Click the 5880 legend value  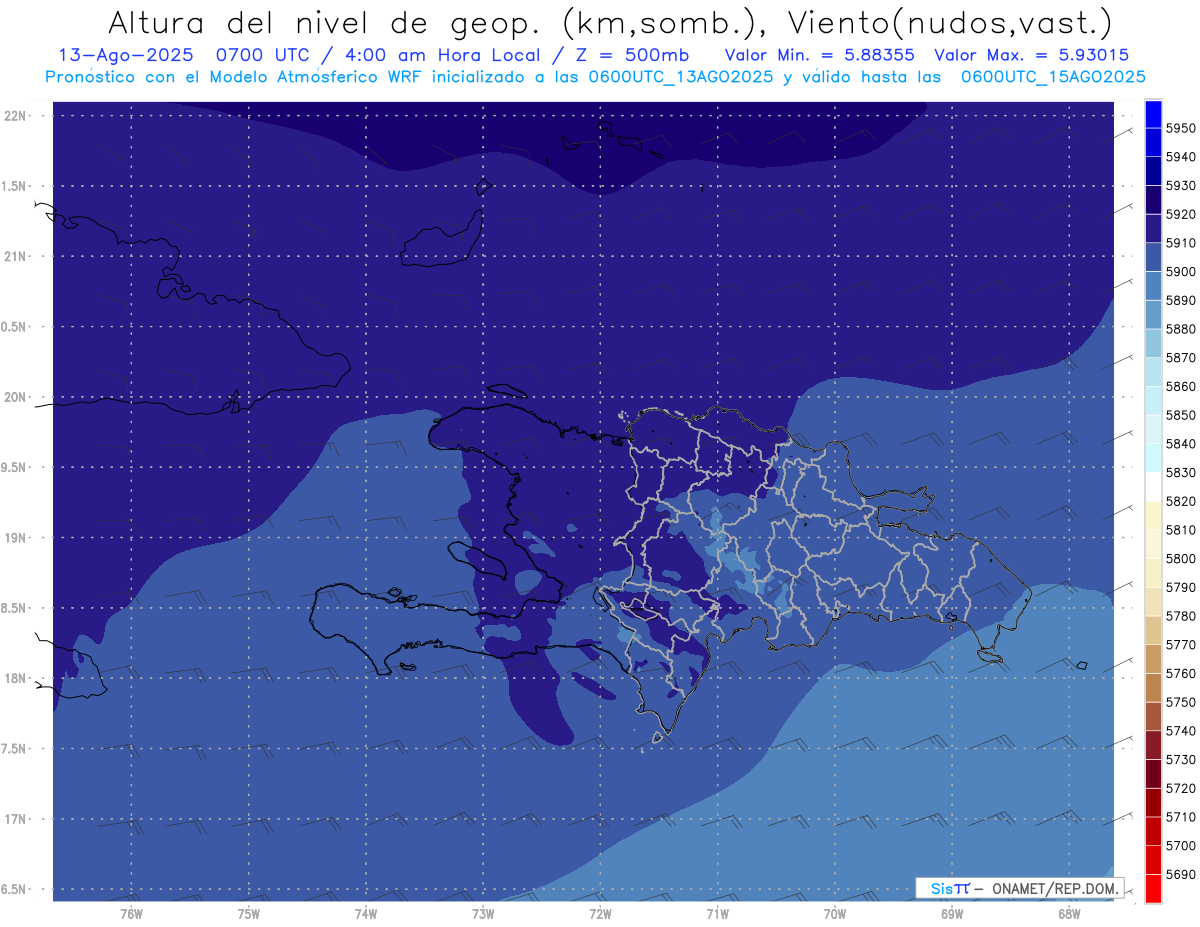1181,329
